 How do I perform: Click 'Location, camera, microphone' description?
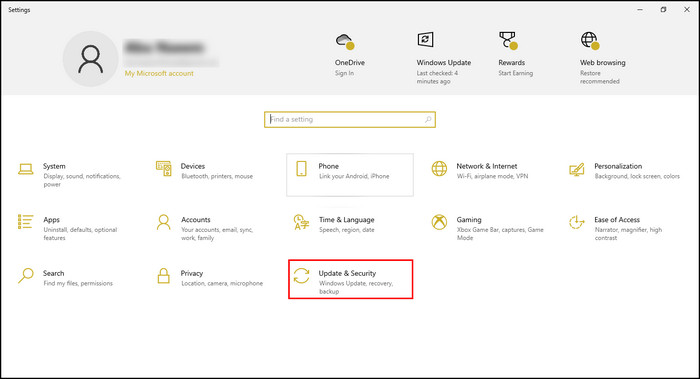[x=222, y=283]
